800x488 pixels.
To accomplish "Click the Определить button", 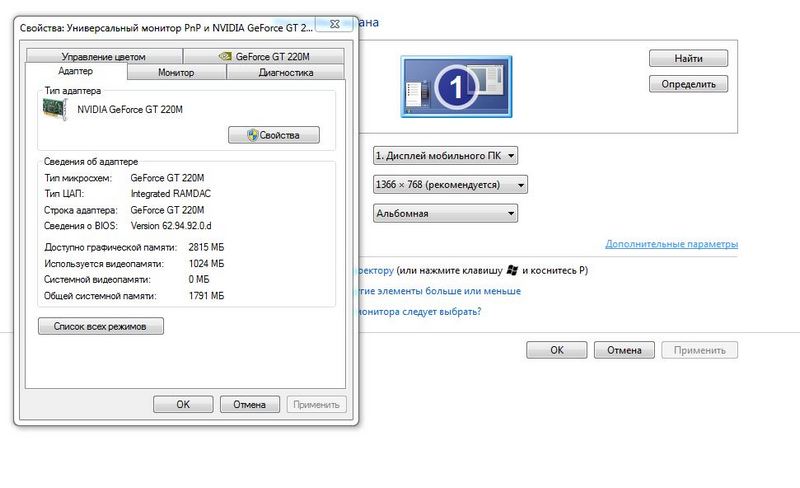I will click(x=688, y=84).
